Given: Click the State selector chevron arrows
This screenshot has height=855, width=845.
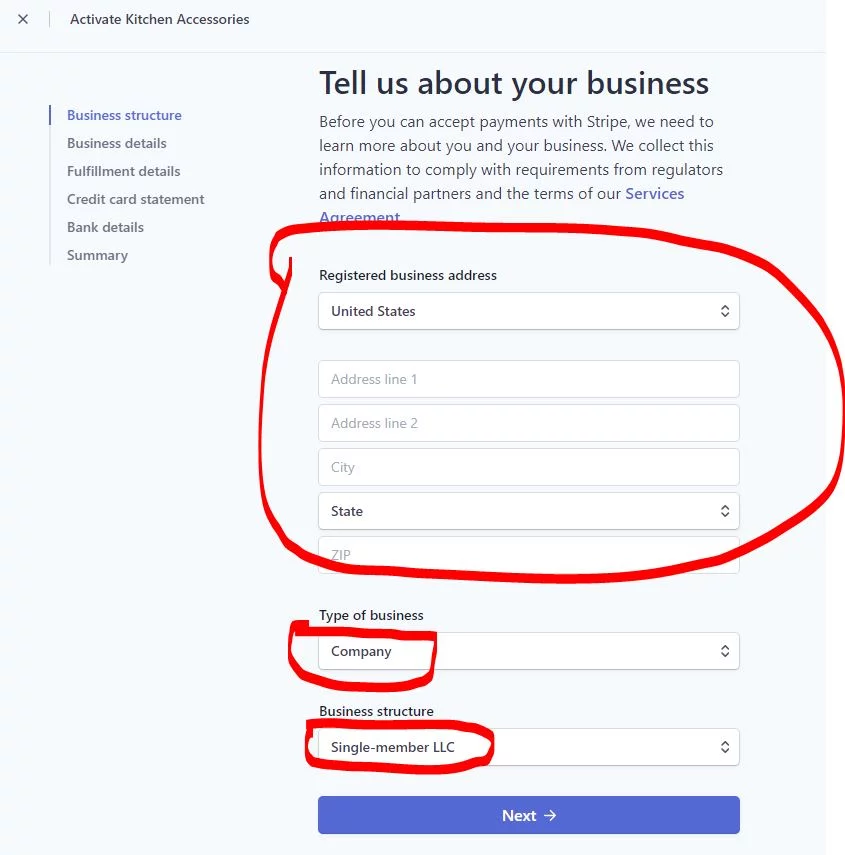Looking at the screenshot, I should pos(725,511).
